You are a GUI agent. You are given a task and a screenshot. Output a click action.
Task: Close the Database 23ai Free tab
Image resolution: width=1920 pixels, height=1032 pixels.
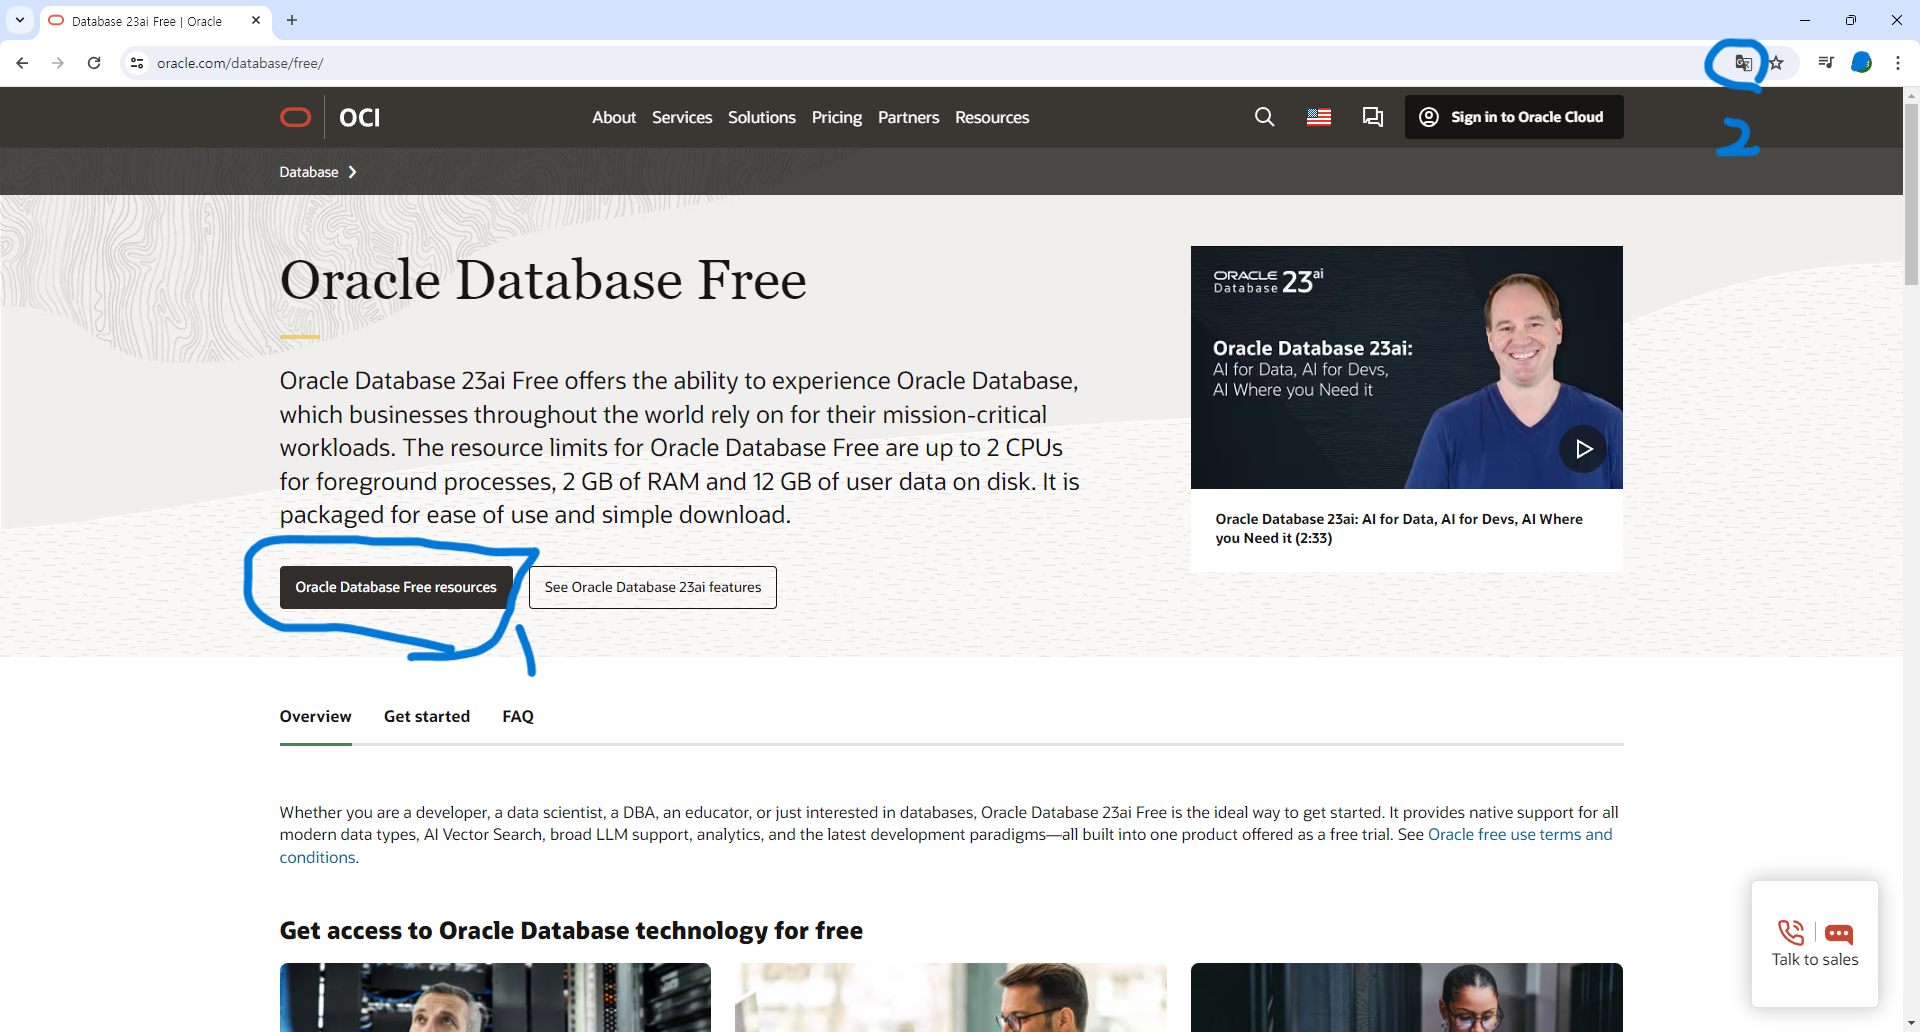tap(256, 20)
